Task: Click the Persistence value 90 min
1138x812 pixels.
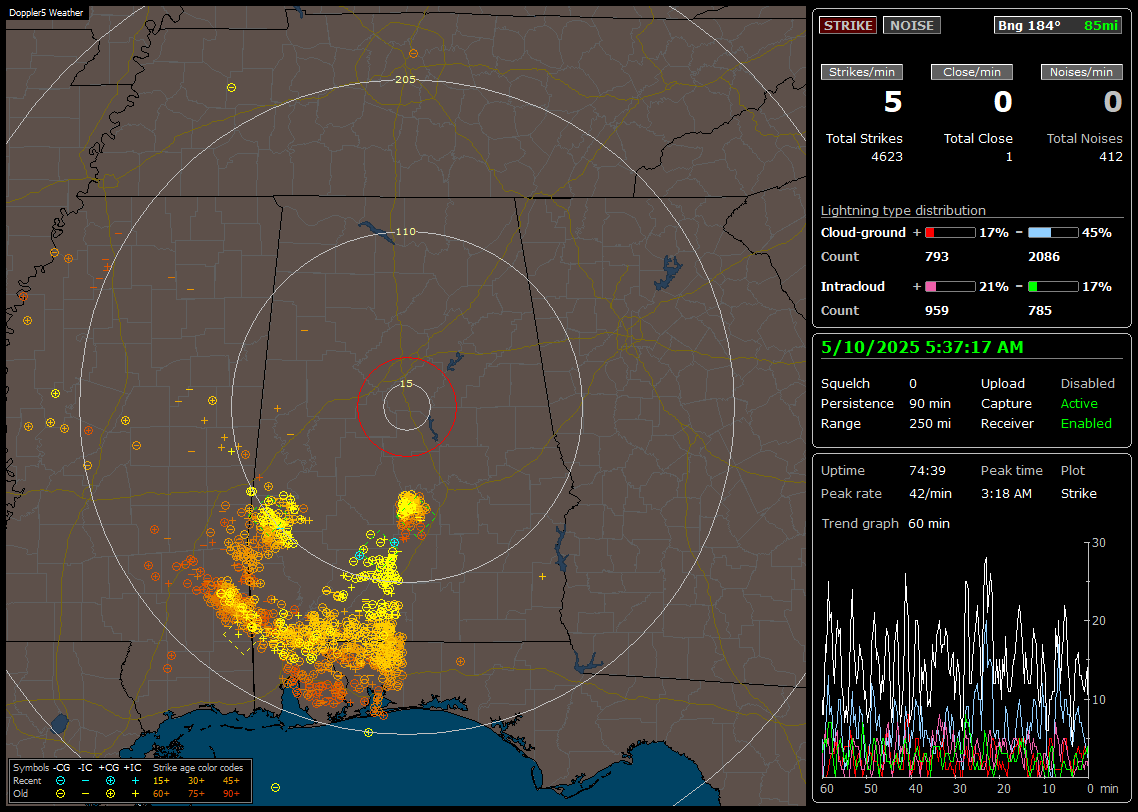Action: [930, 403]
